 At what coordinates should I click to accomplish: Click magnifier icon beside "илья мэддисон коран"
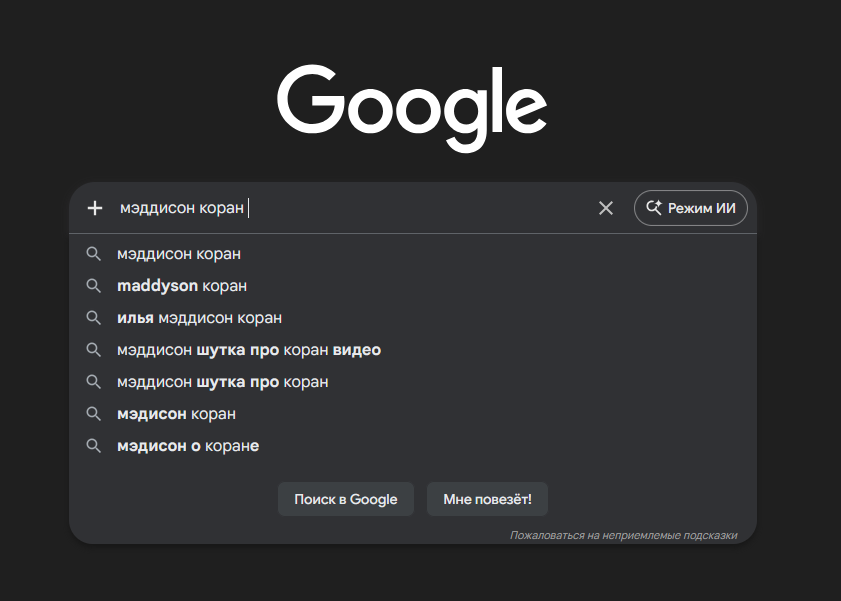(x=93, y=318)
